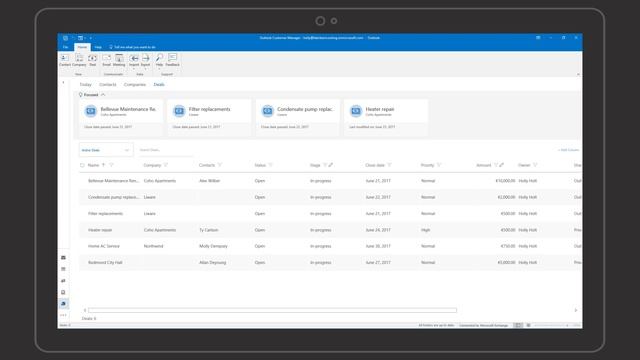
Task: Open Ribbon Display Options in title bar
Action: pos(538,38)
